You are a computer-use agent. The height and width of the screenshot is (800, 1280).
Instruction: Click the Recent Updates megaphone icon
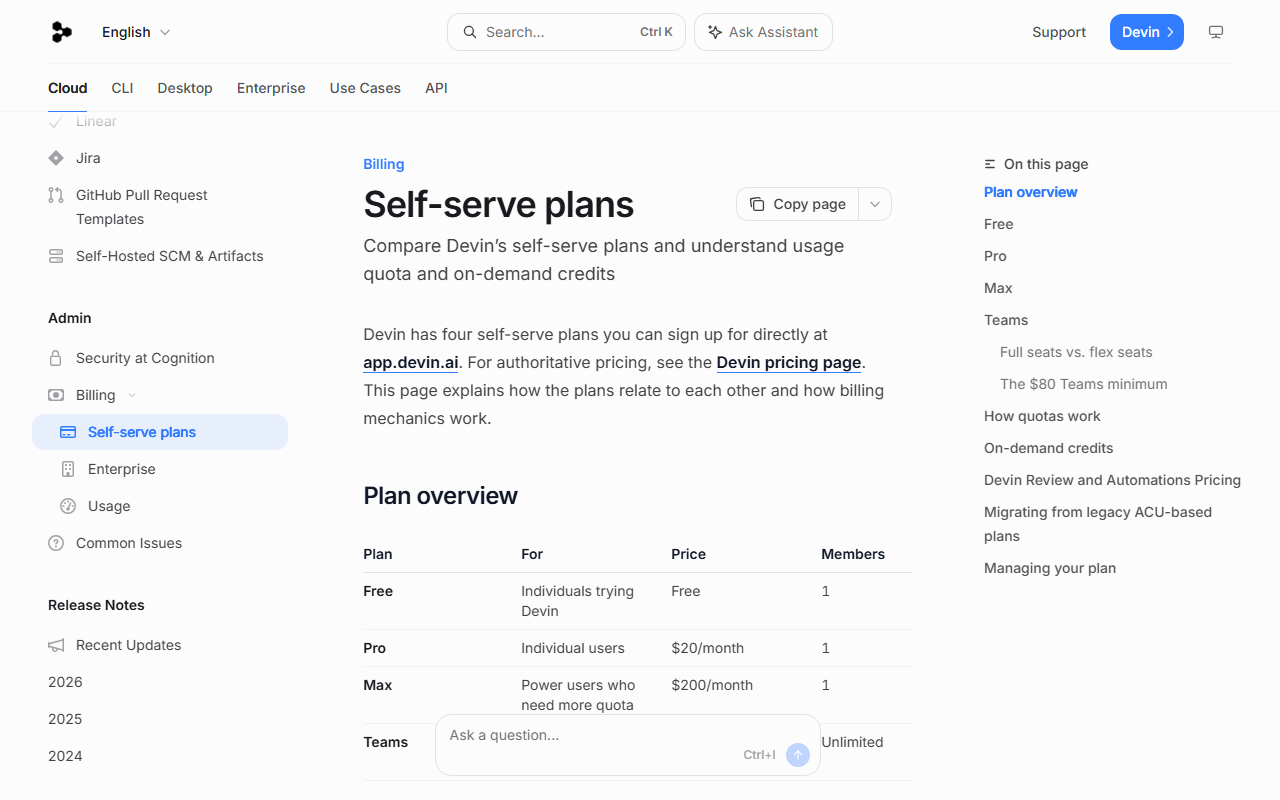tap(56, 645)
